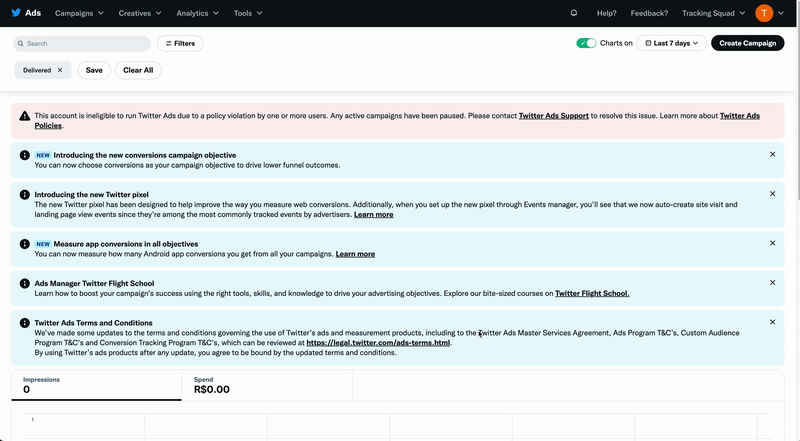Click the info icon beside new Twitter pixel notice
Screen dimensions: 800x441
tap(24, 194)
